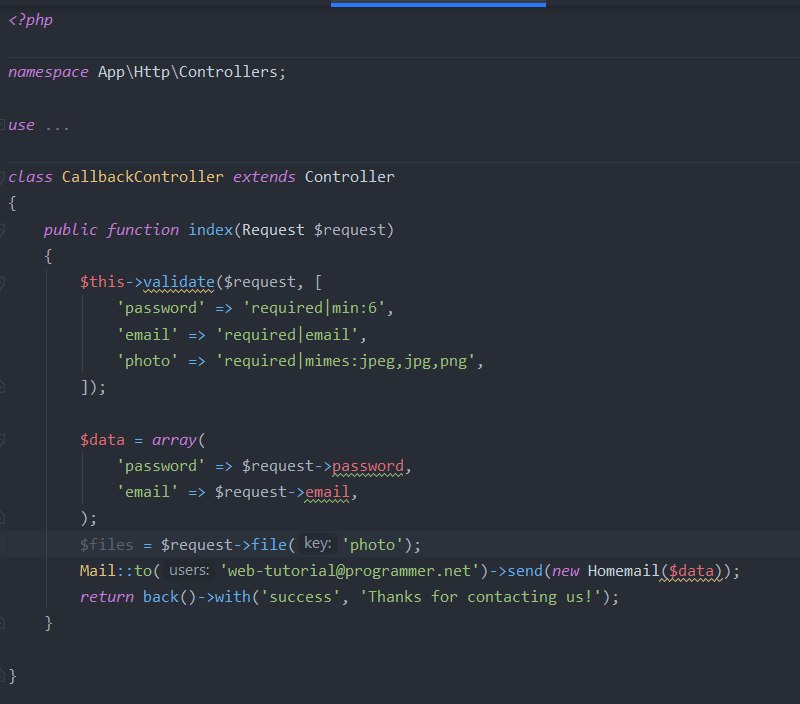Click the key: parameter hint
The height and width of the screenshot is (704, 800).
pos(318,544)
